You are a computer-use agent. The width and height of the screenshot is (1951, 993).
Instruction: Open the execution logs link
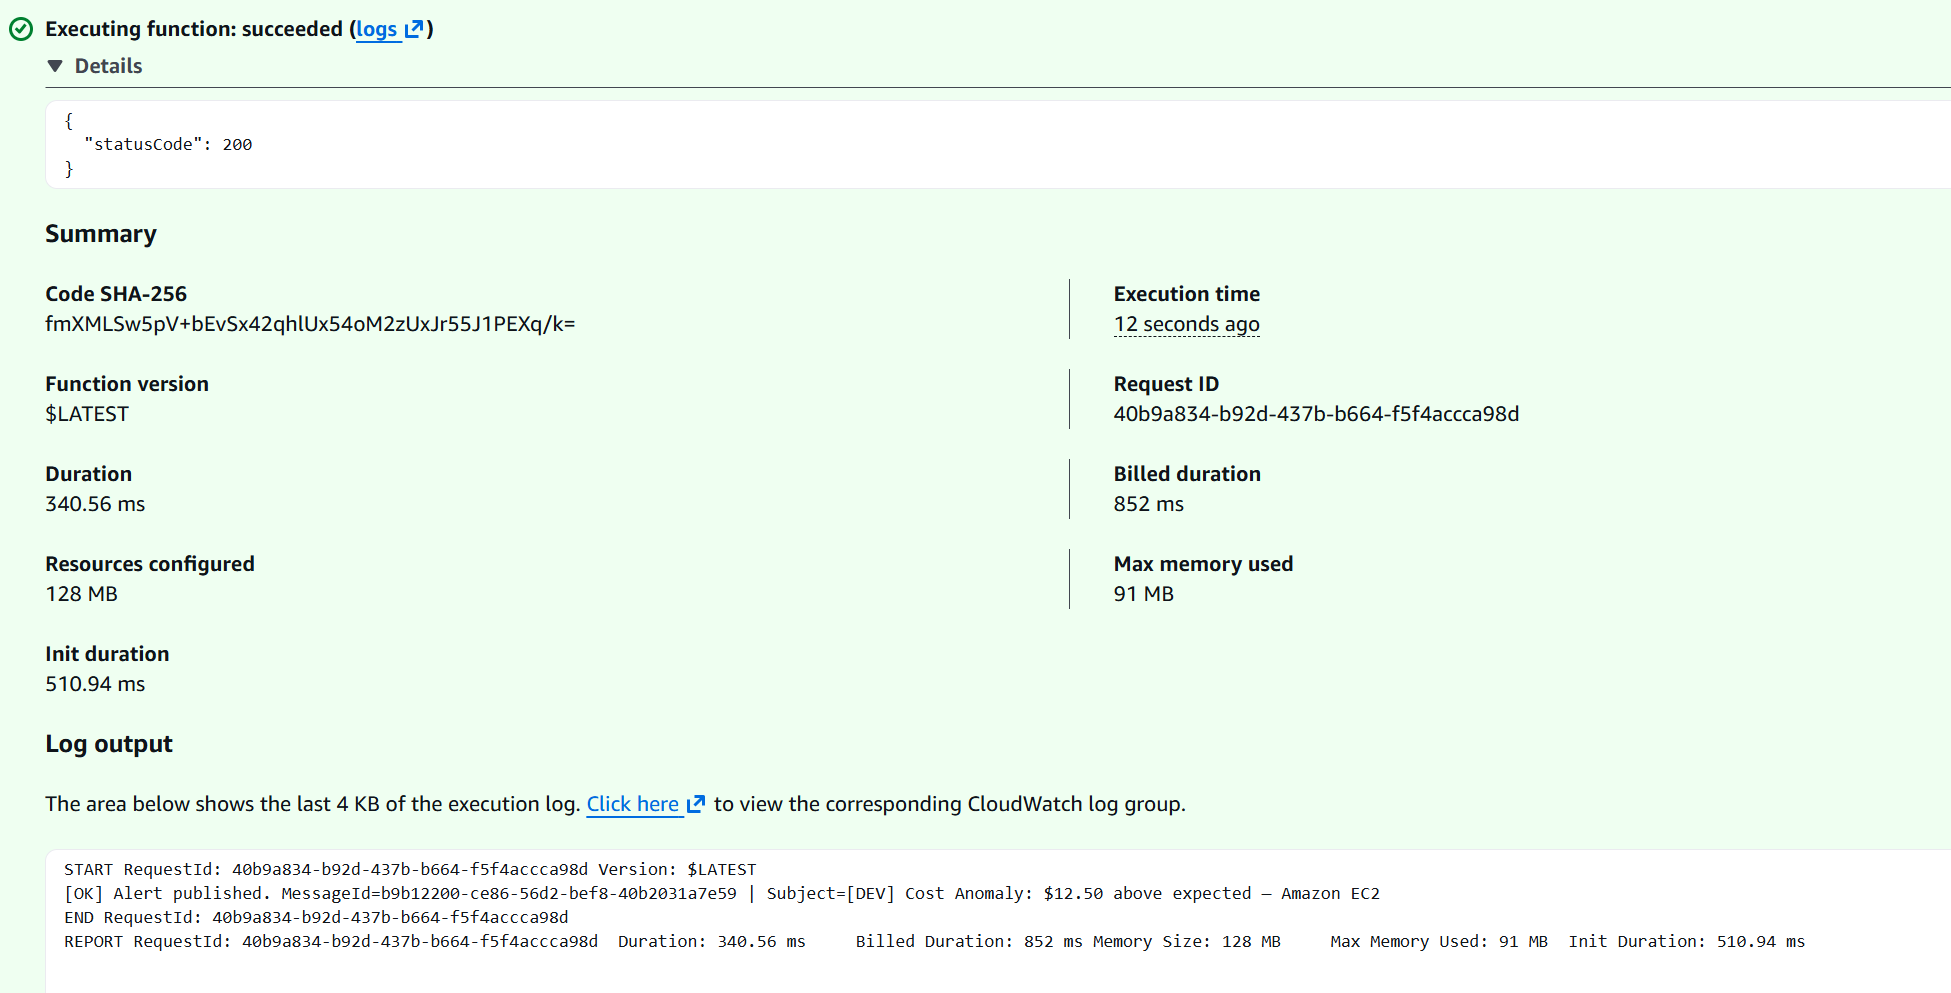[377, 29]
